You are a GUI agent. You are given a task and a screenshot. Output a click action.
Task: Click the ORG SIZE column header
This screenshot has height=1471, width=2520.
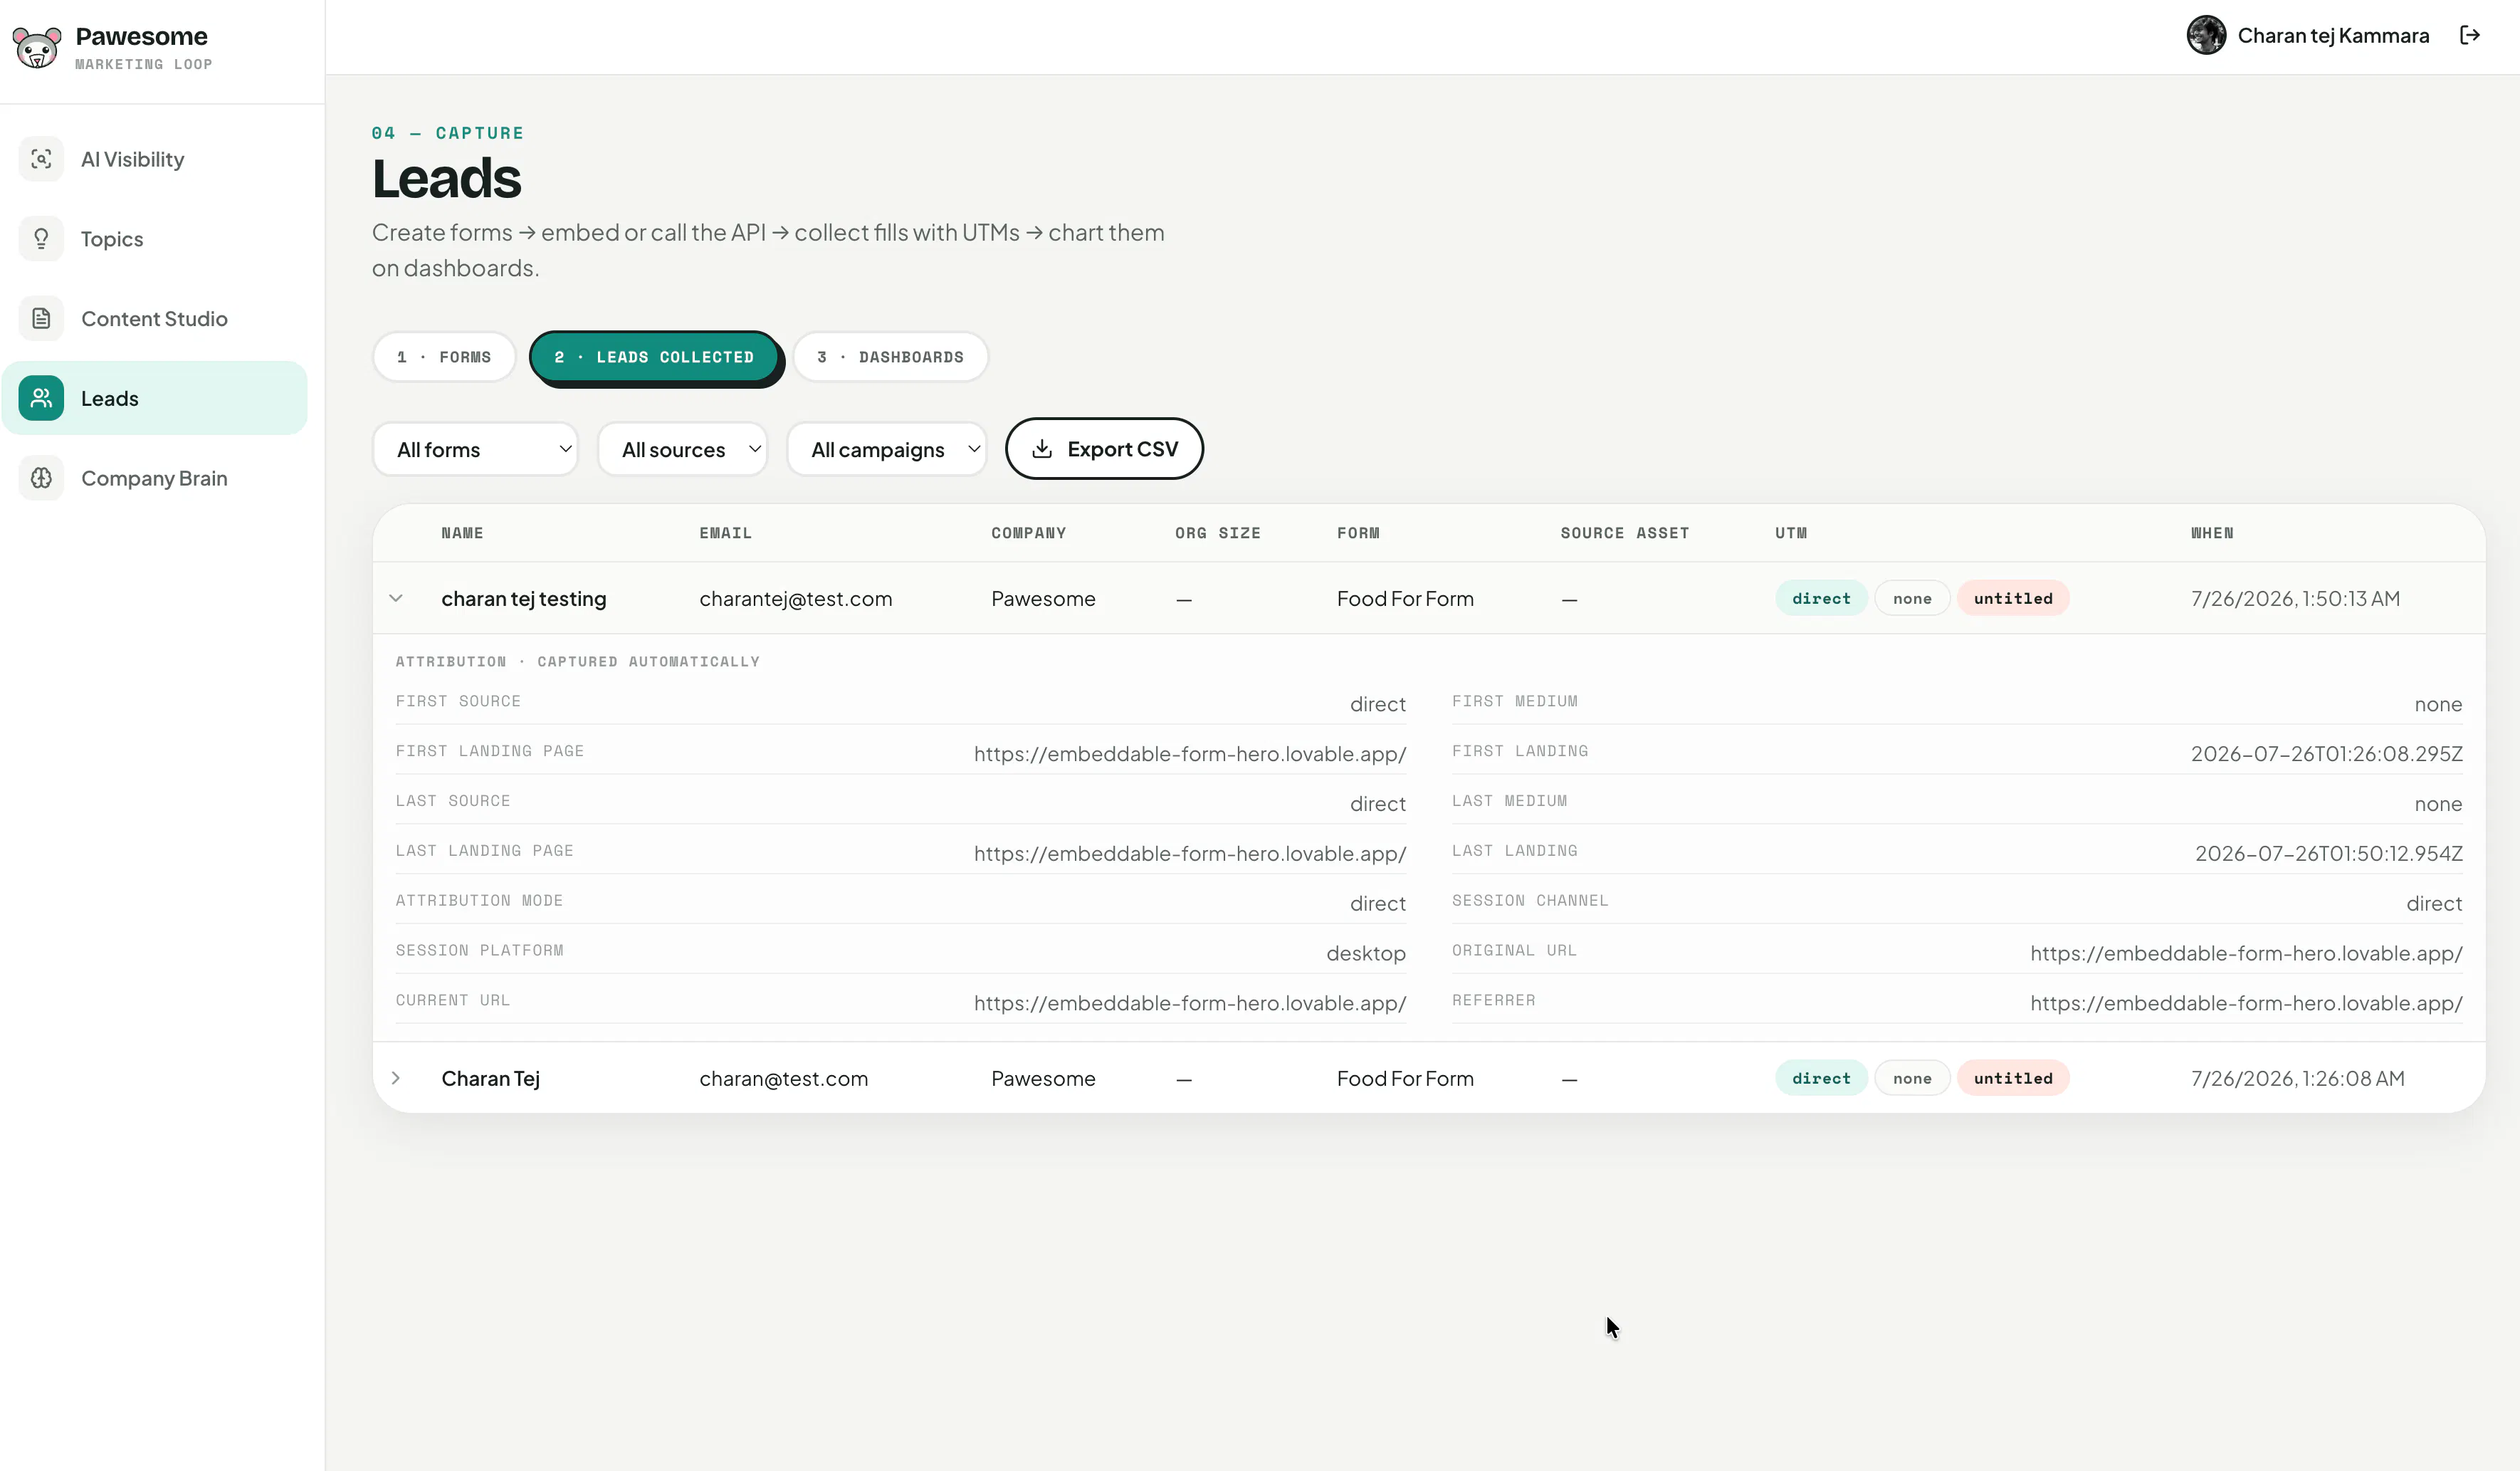click(x=1217, y=533)
